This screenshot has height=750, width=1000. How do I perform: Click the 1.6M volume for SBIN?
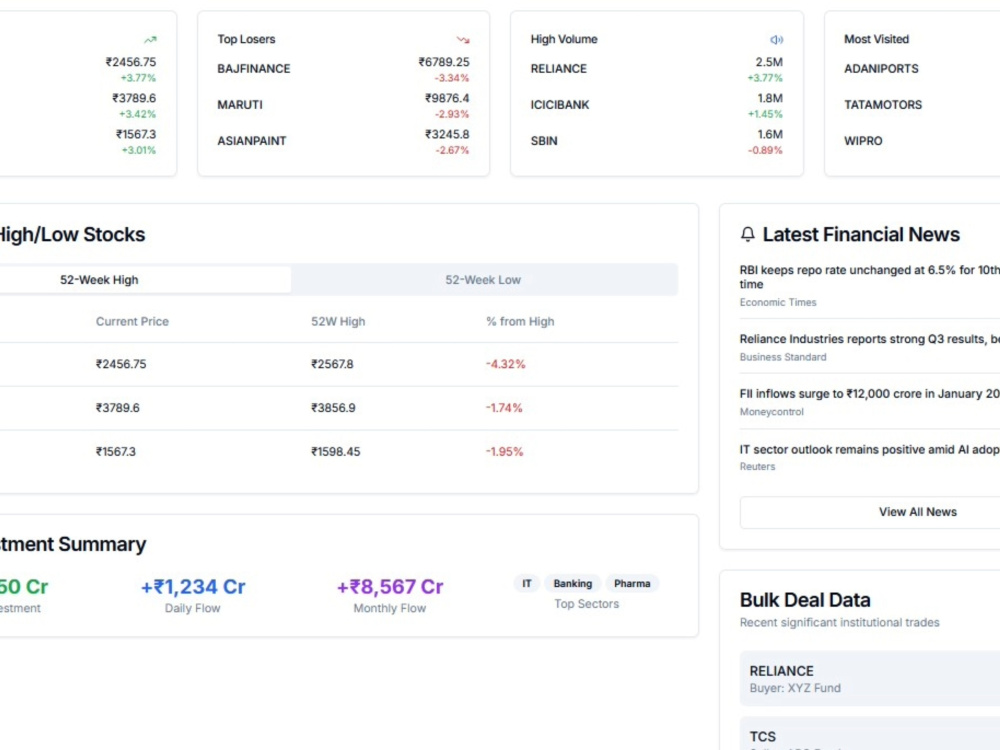pos(770,135)
